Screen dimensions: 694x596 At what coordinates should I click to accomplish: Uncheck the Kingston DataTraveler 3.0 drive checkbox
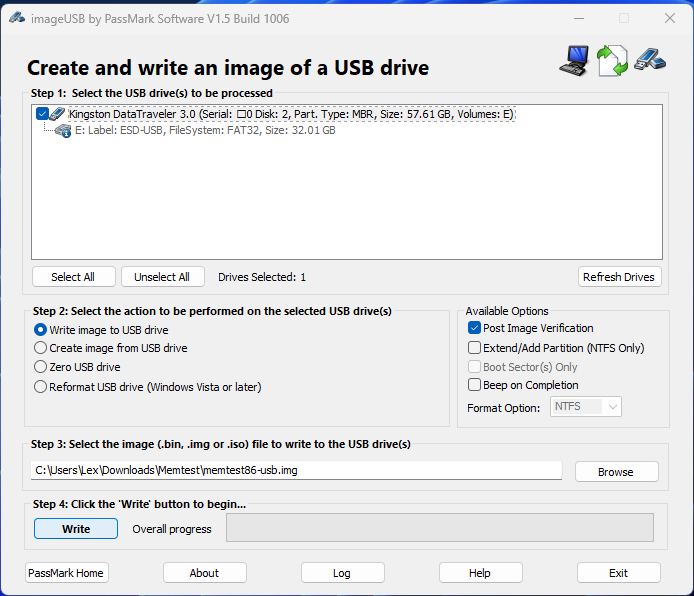point(42,114)
